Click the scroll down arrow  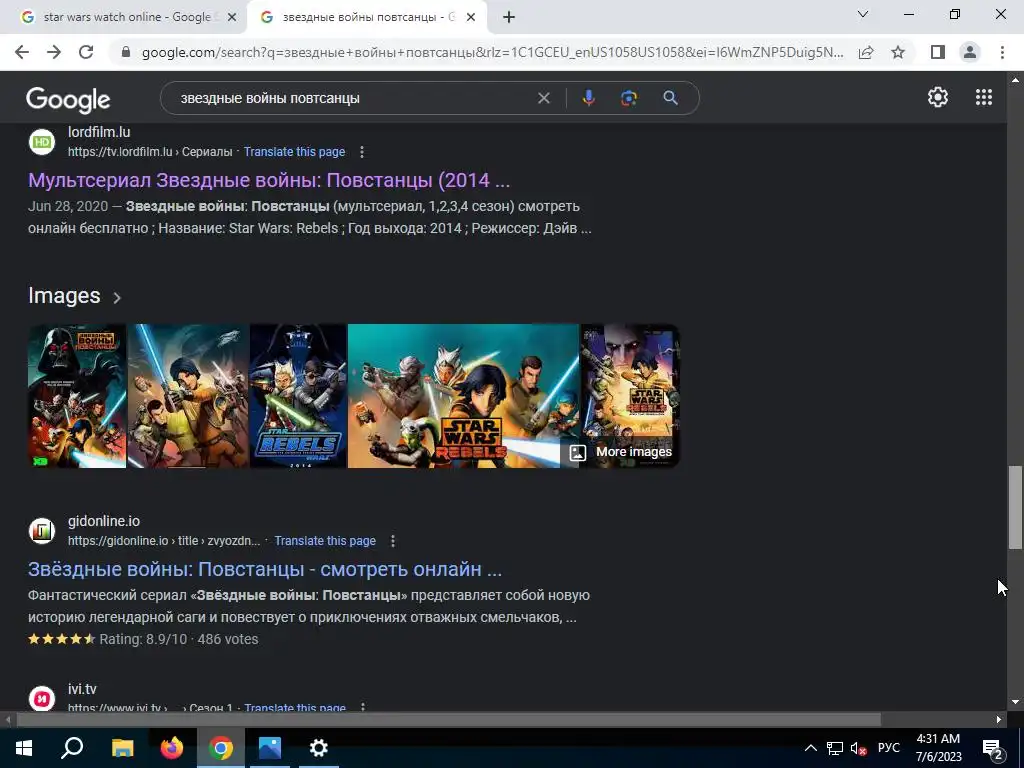1015,702
